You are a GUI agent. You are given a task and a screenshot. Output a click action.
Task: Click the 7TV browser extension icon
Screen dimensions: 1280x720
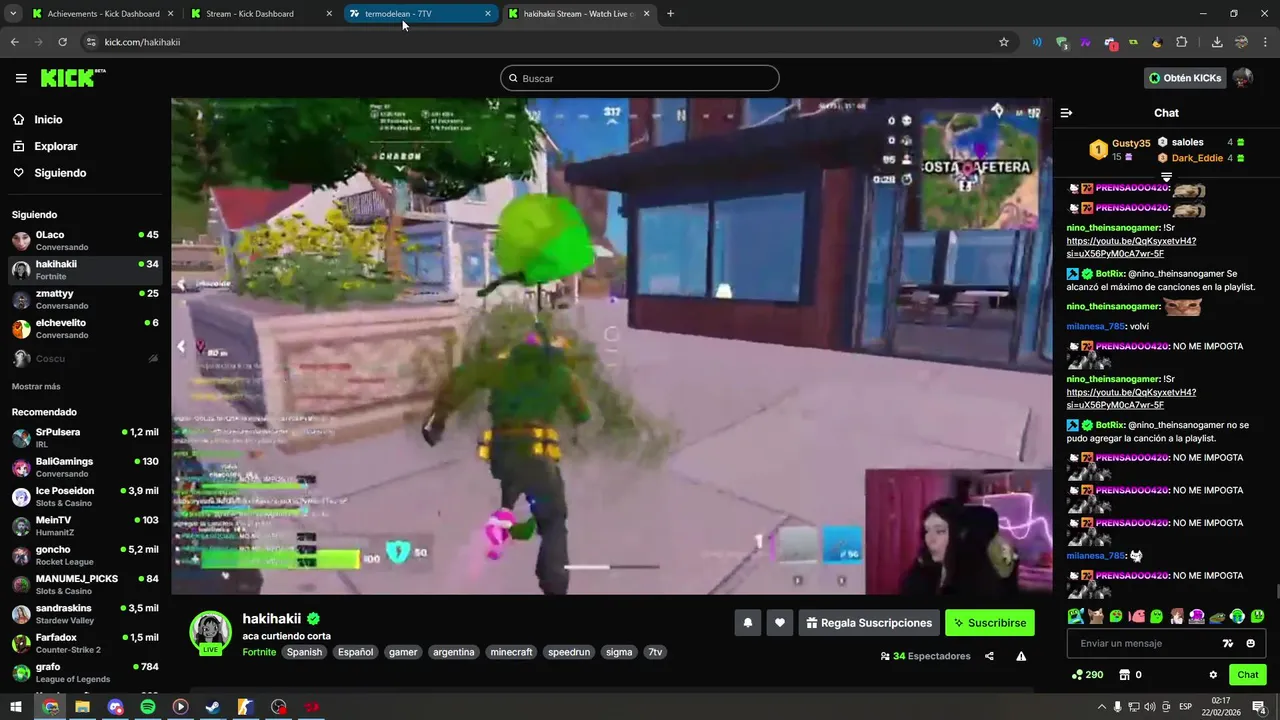point(1085,42)
